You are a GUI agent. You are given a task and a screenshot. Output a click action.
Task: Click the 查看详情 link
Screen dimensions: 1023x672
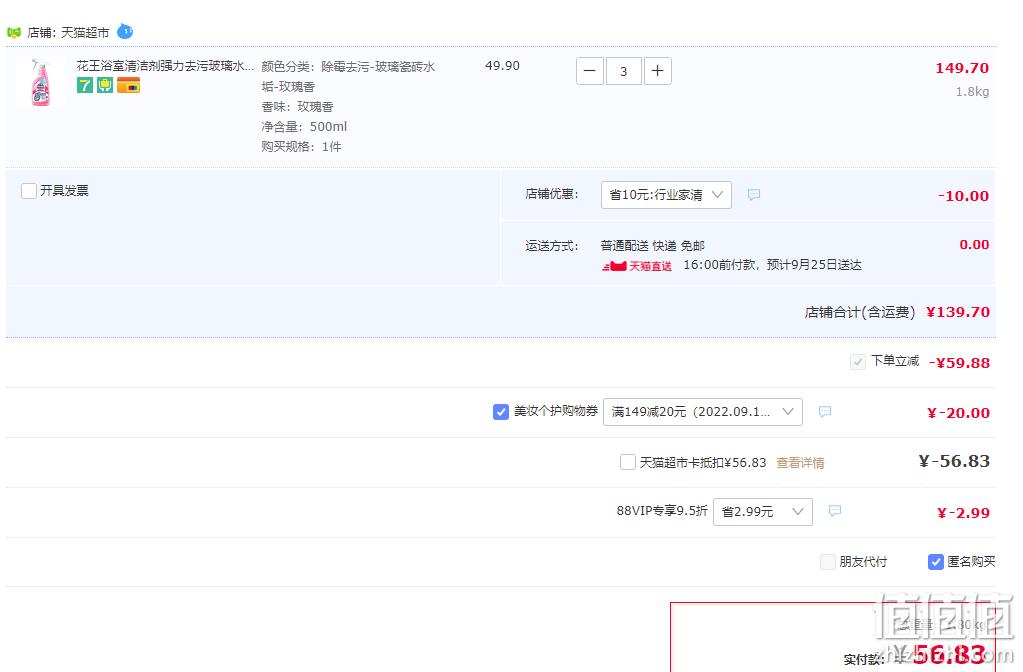pos(800,463)
